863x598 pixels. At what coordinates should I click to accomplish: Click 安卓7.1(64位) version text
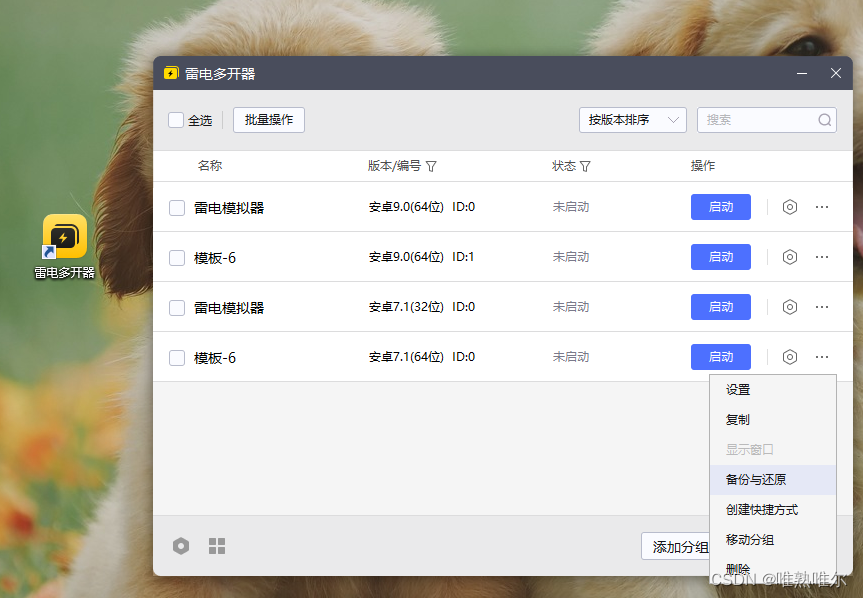coord(406,357)
